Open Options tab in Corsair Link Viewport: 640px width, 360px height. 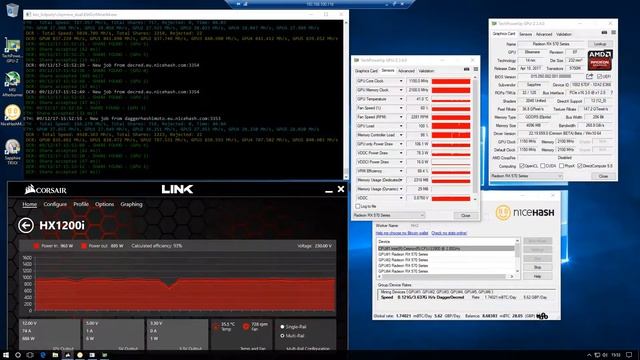(104, 204)
